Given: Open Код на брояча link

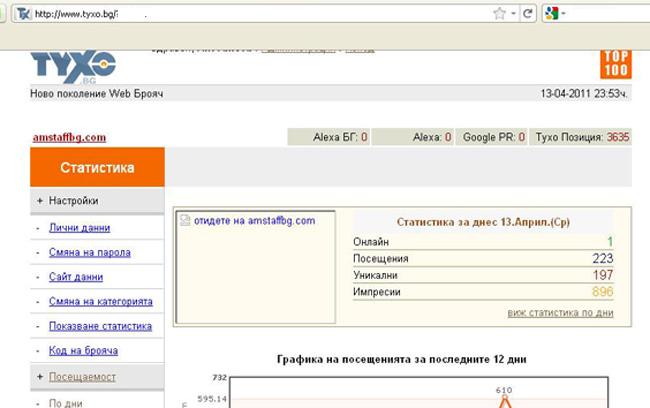Looking at the screenshot, I should (x=83, y=351).
